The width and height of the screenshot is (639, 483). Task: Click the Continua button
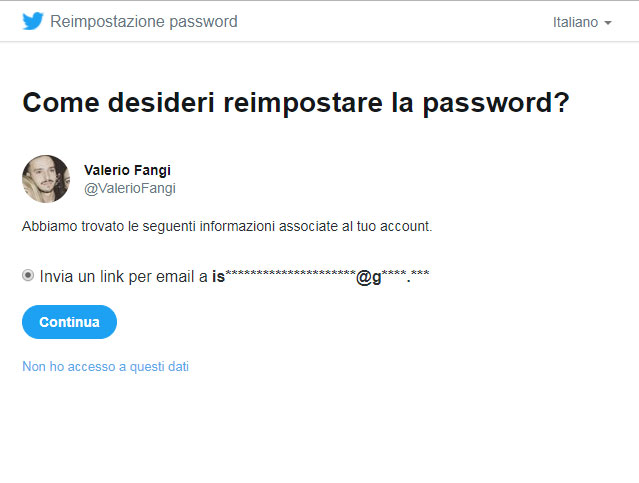click(x=69, y=322)
